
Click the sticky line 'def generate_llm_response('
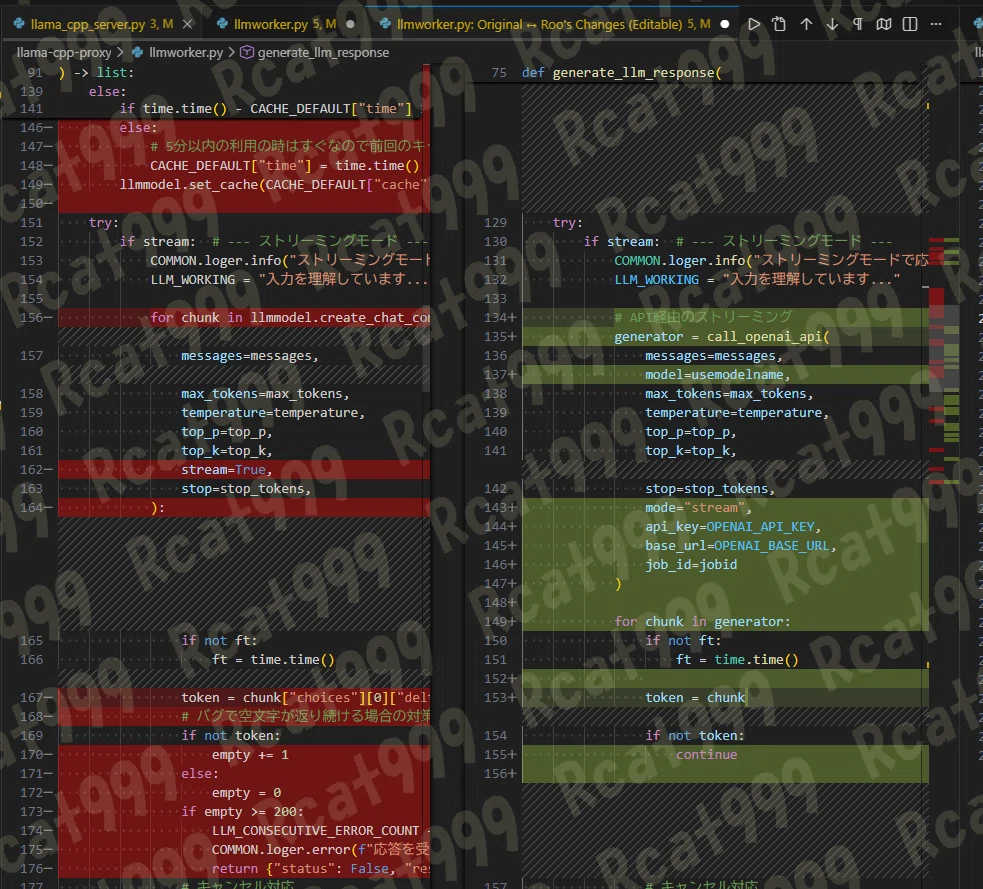pyautogui.click(x=622, y=73)
